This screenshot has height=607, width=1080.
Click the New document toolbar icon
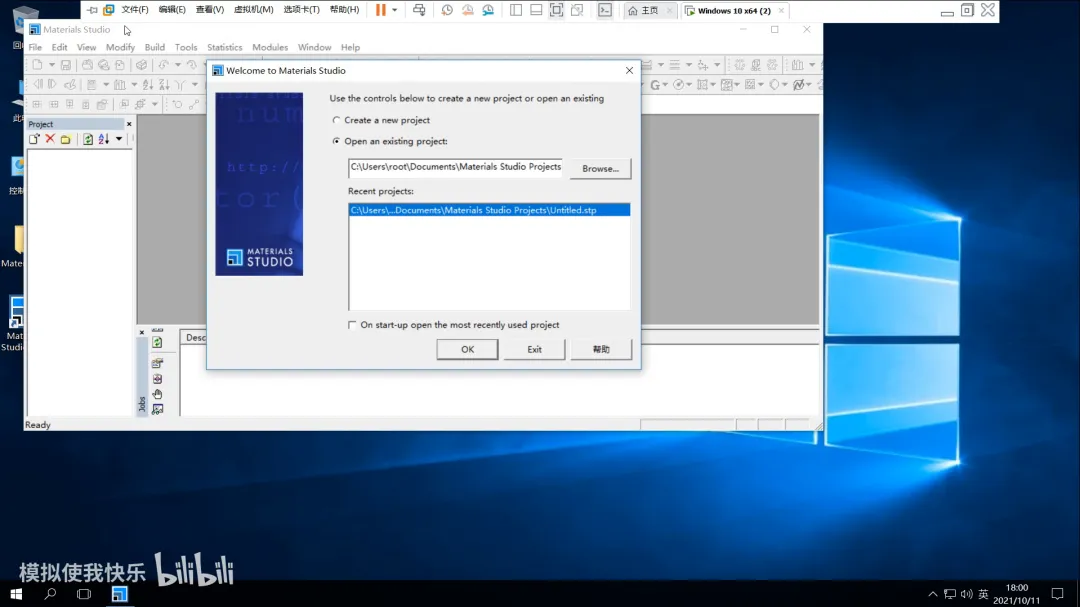click(x=37, y=65)
